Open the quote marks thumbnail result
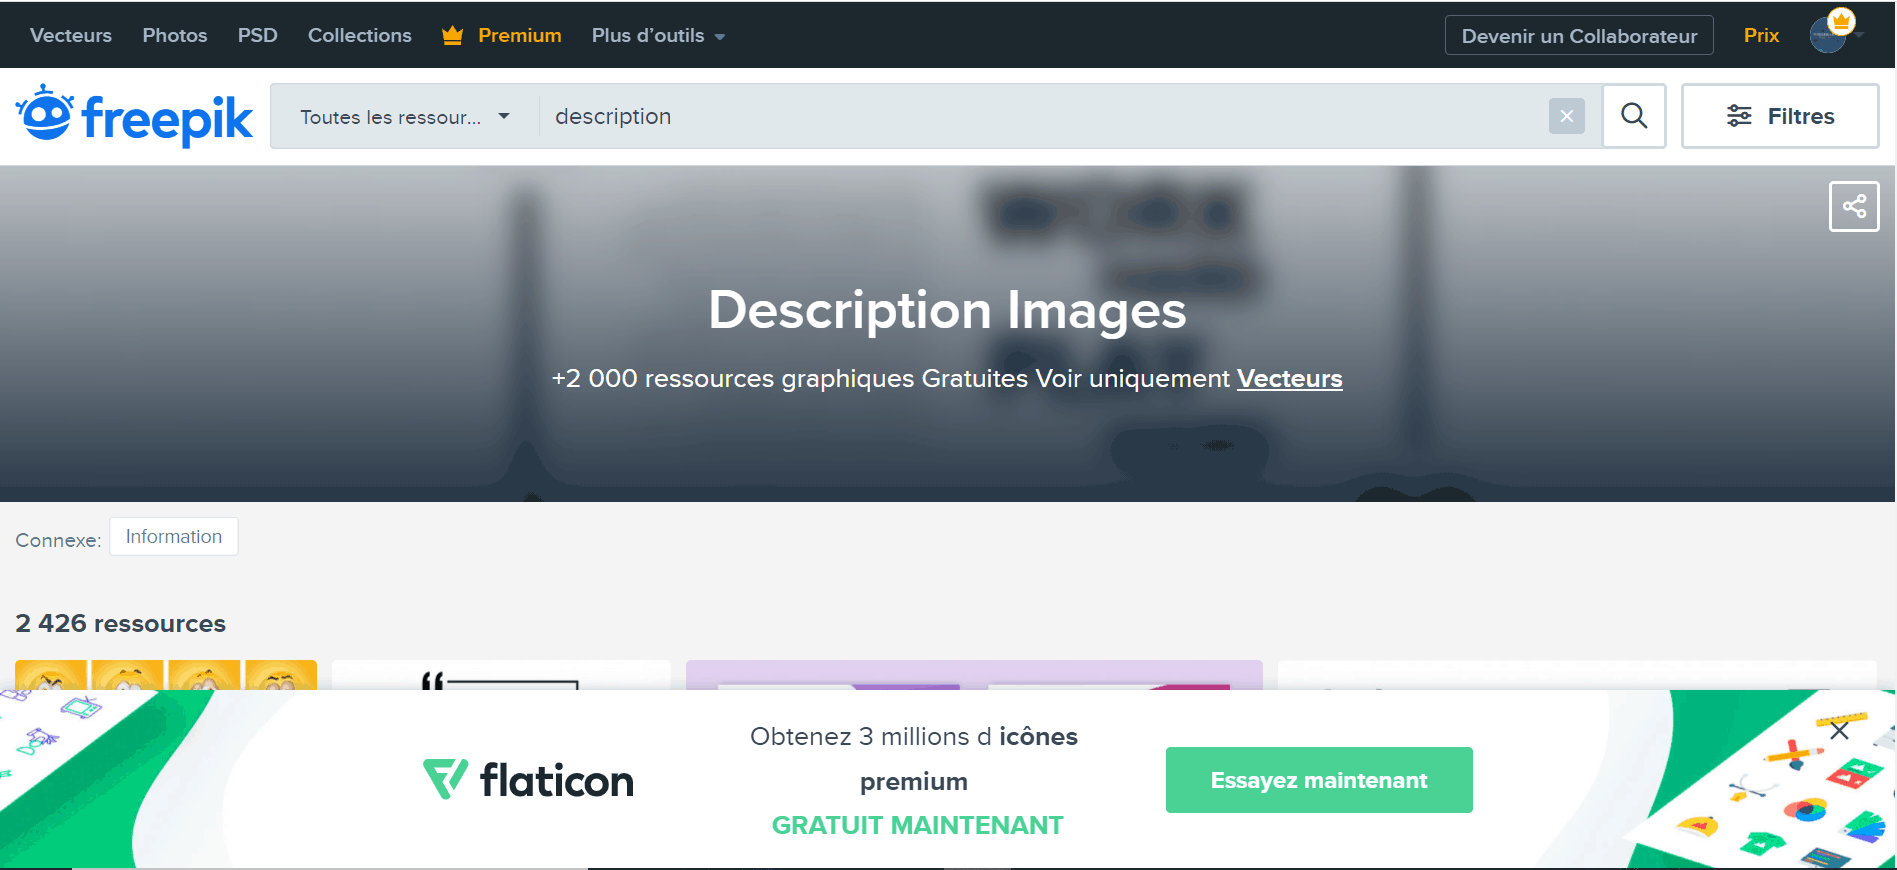 click(501, 675)
